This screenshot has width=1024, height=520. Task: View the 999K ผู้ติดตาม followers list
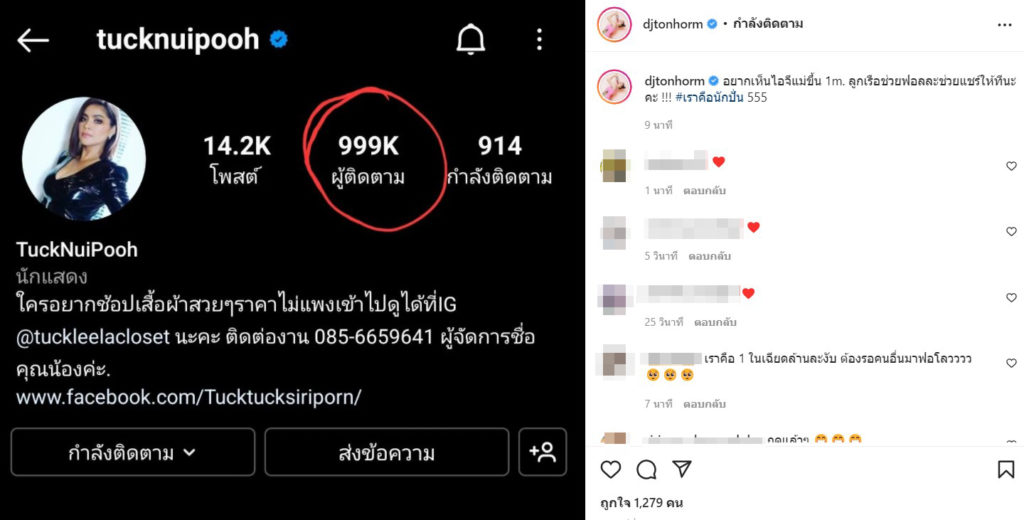pos(368,160)
